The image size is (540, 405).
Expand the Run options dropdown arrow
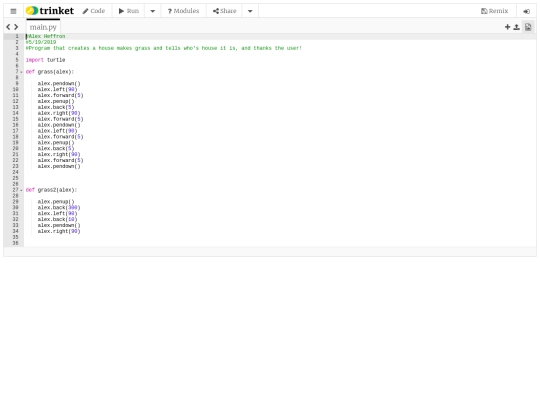(153, 11)
